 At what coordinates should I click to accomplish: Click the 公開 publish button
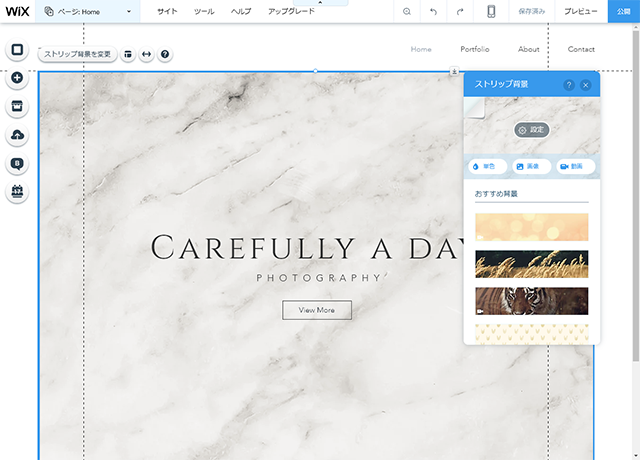(x=623, y=11)
